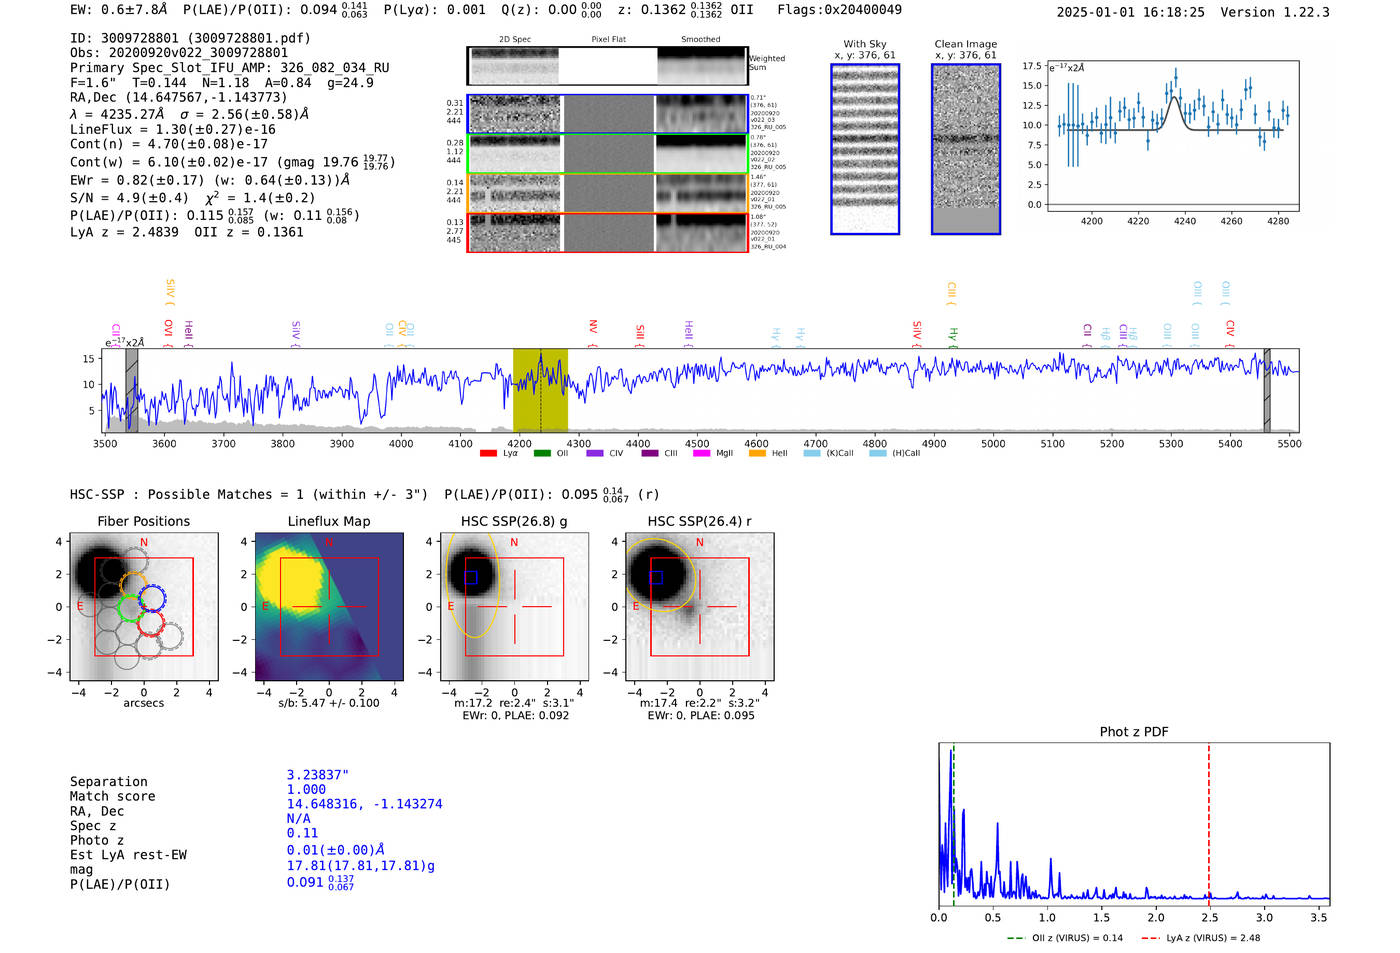Select the green fiber circle marker
This screenshot has width=1400, height=953.
[x=130, y=607]
